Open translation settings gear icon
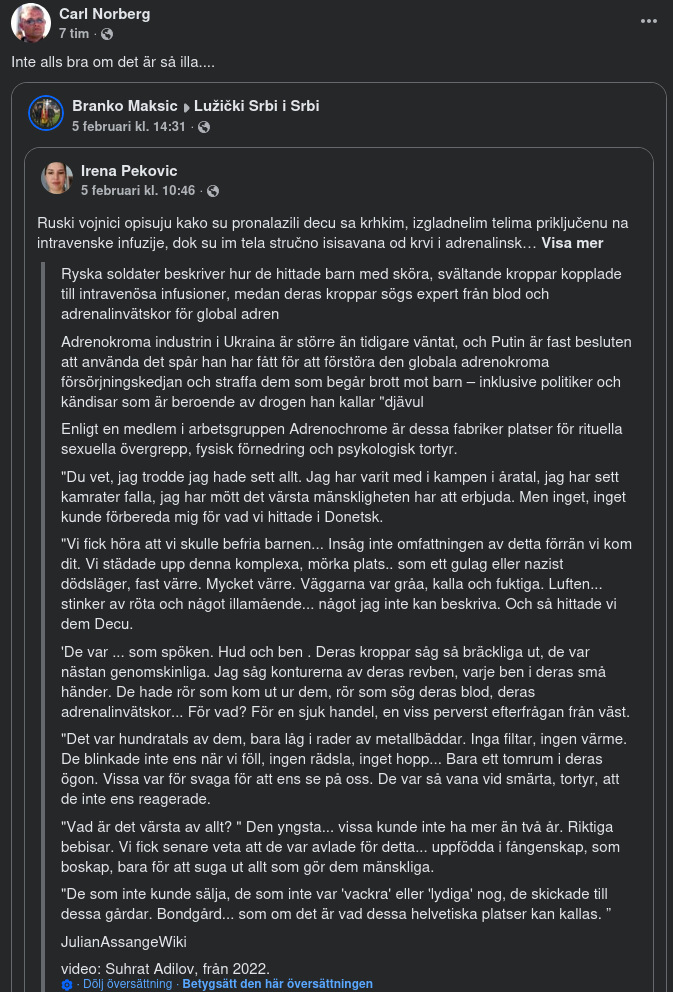This screenshot has width=673, height=992. coord(67,984)
